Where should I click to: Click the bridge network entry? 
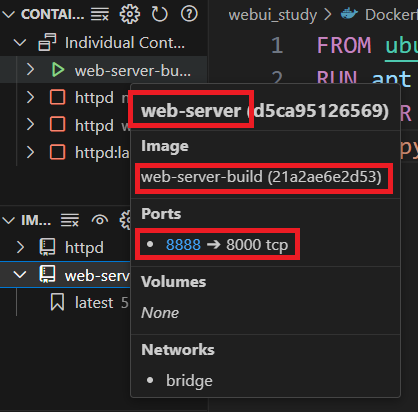pos(189,381)
